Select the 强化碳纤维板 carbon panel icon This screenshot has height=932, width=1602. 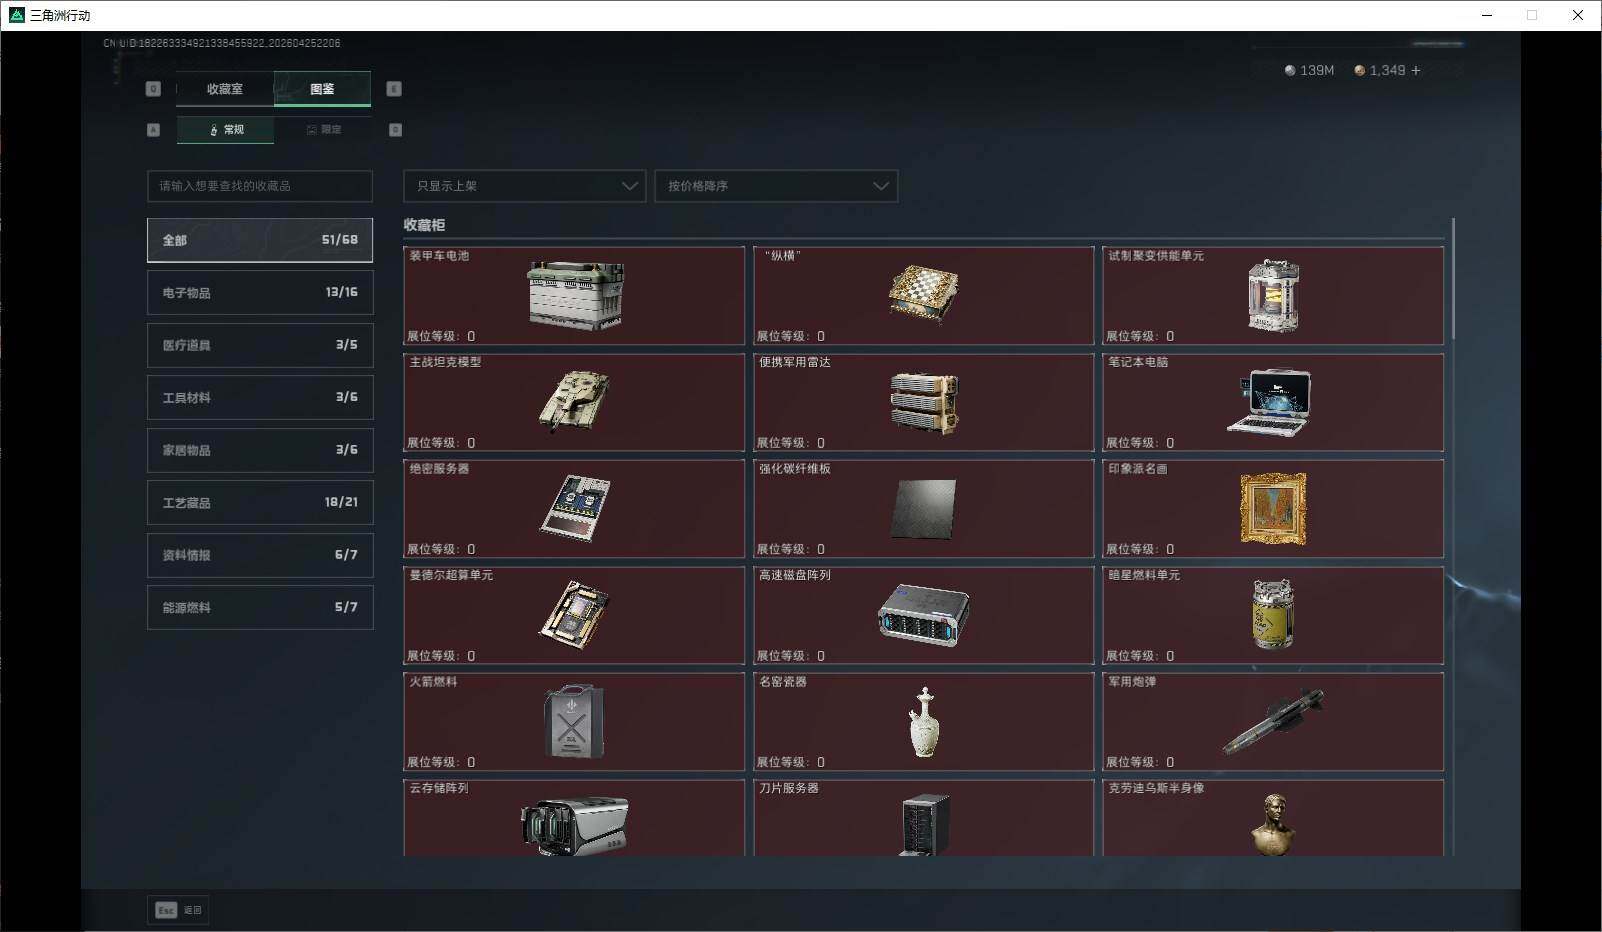923,509
